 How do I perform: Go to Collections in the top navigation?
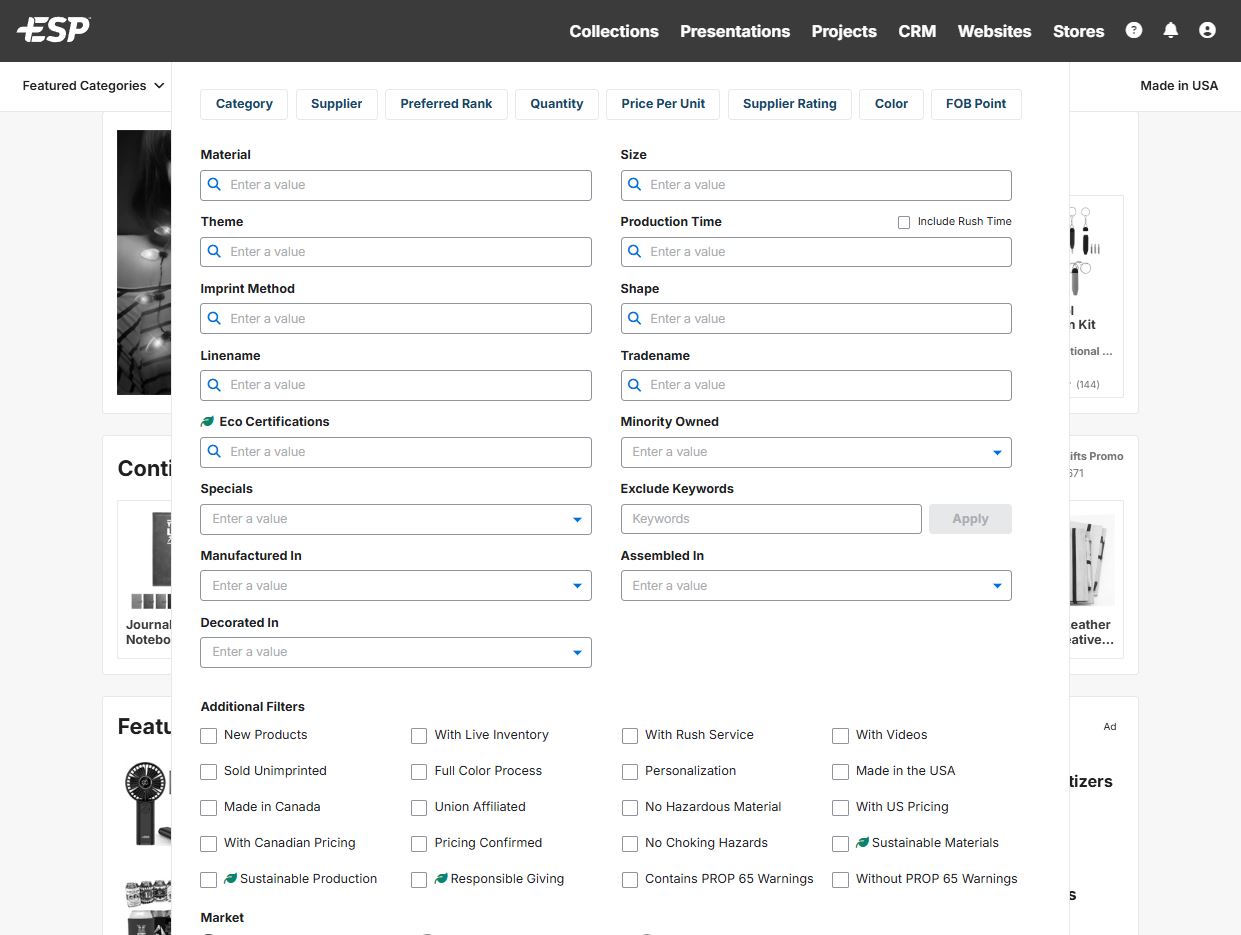pos(613,31)
